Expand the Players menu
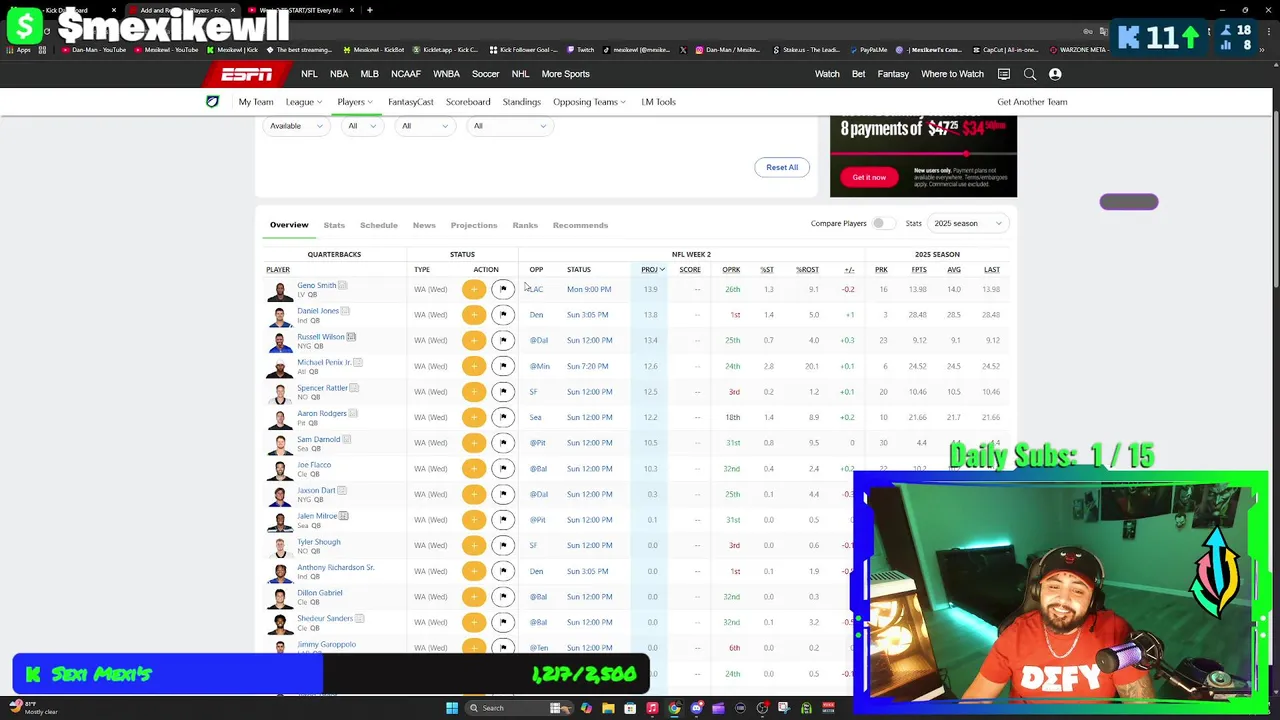 click(x=355, y=102)
